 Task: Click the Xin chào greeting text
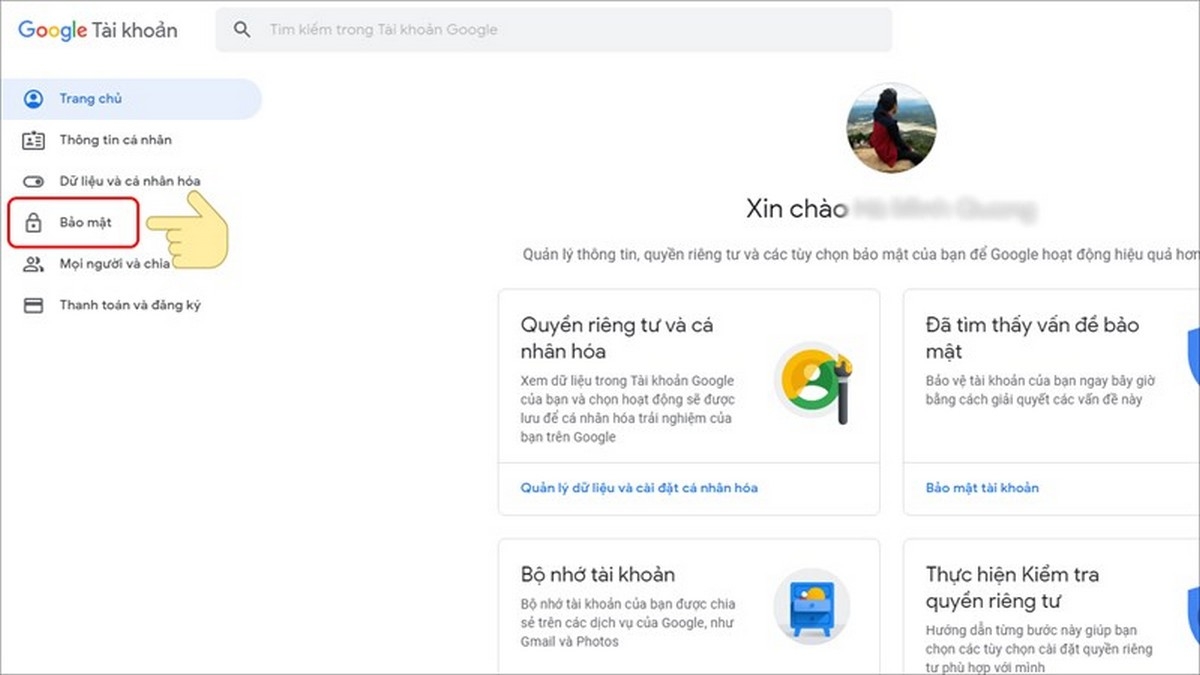tap(797, 209)
